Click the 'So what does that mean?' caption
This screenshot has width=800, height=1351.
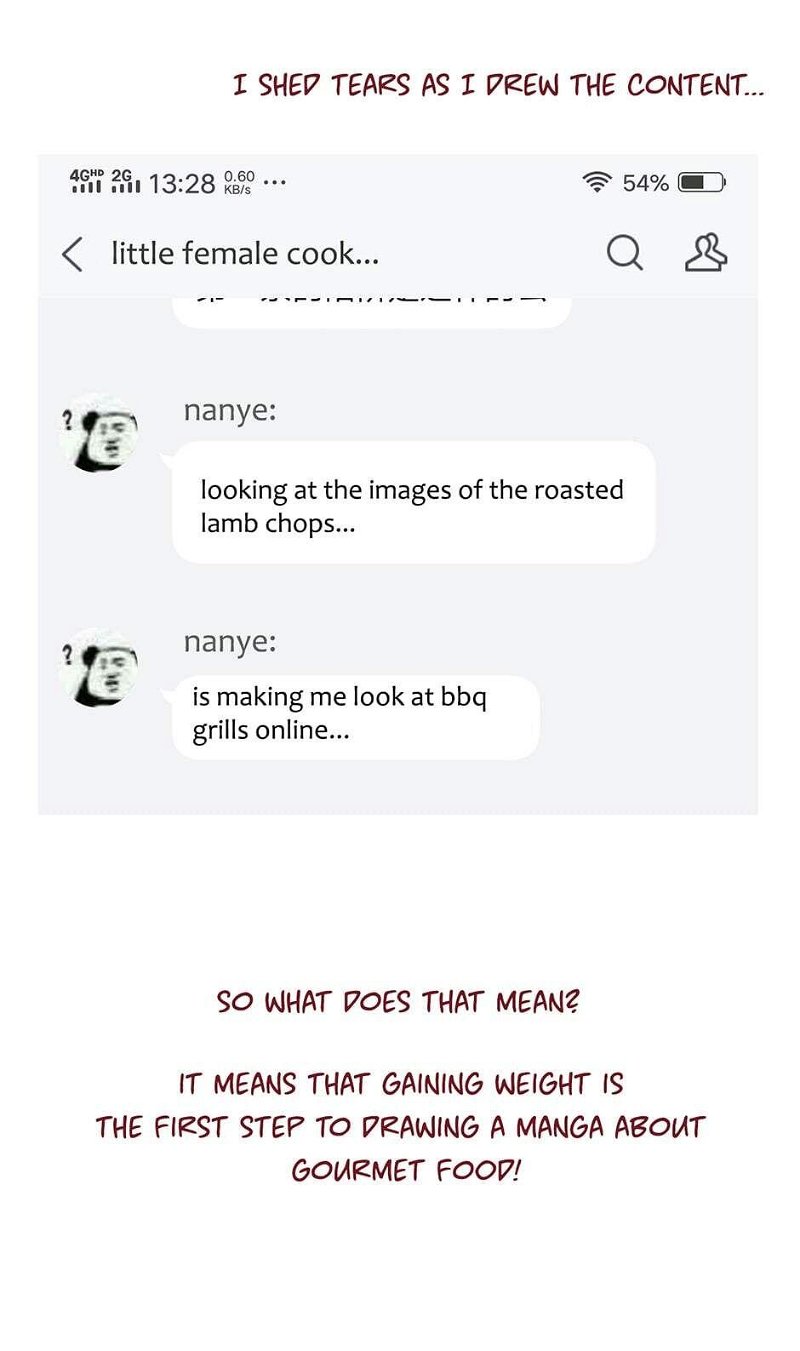398,1001
